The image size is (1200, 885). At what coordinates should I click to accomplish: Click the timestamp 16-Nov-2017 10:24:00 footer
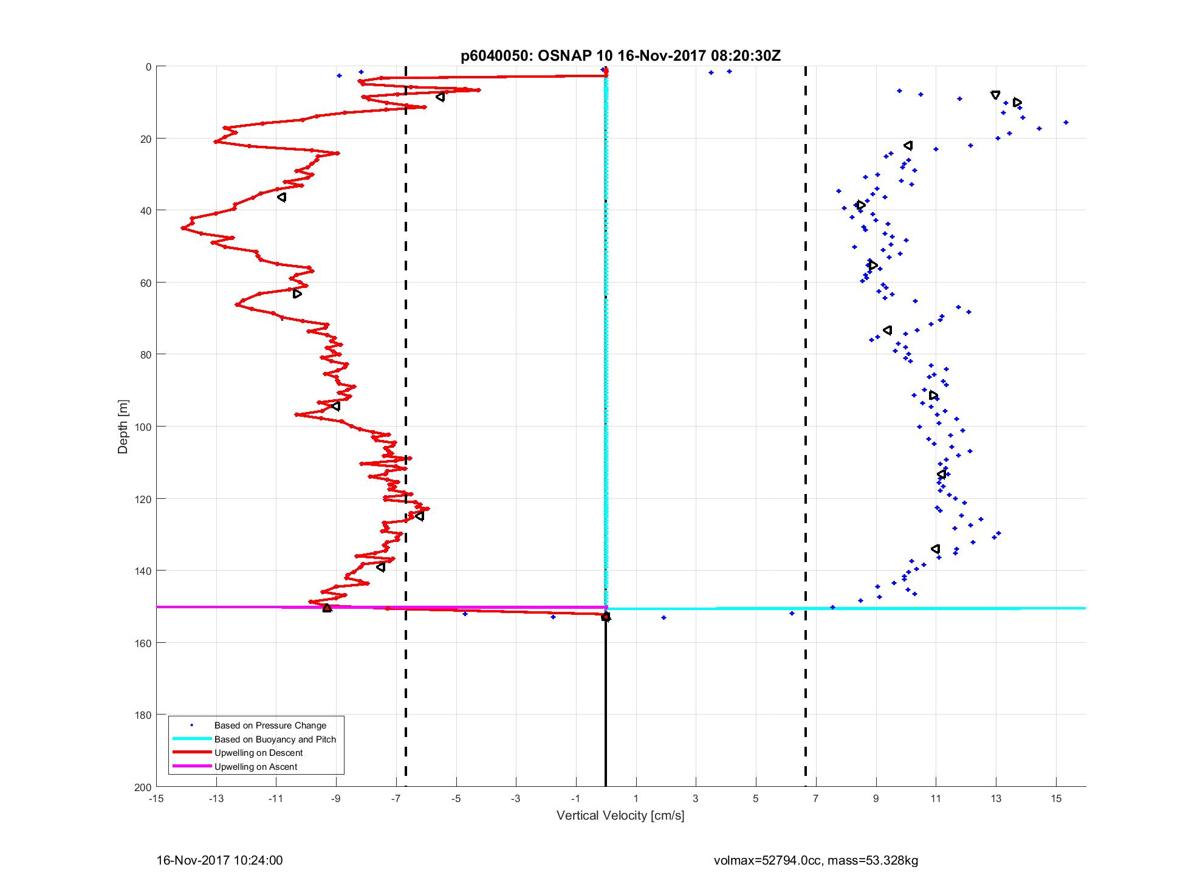(x=220, y=860)
